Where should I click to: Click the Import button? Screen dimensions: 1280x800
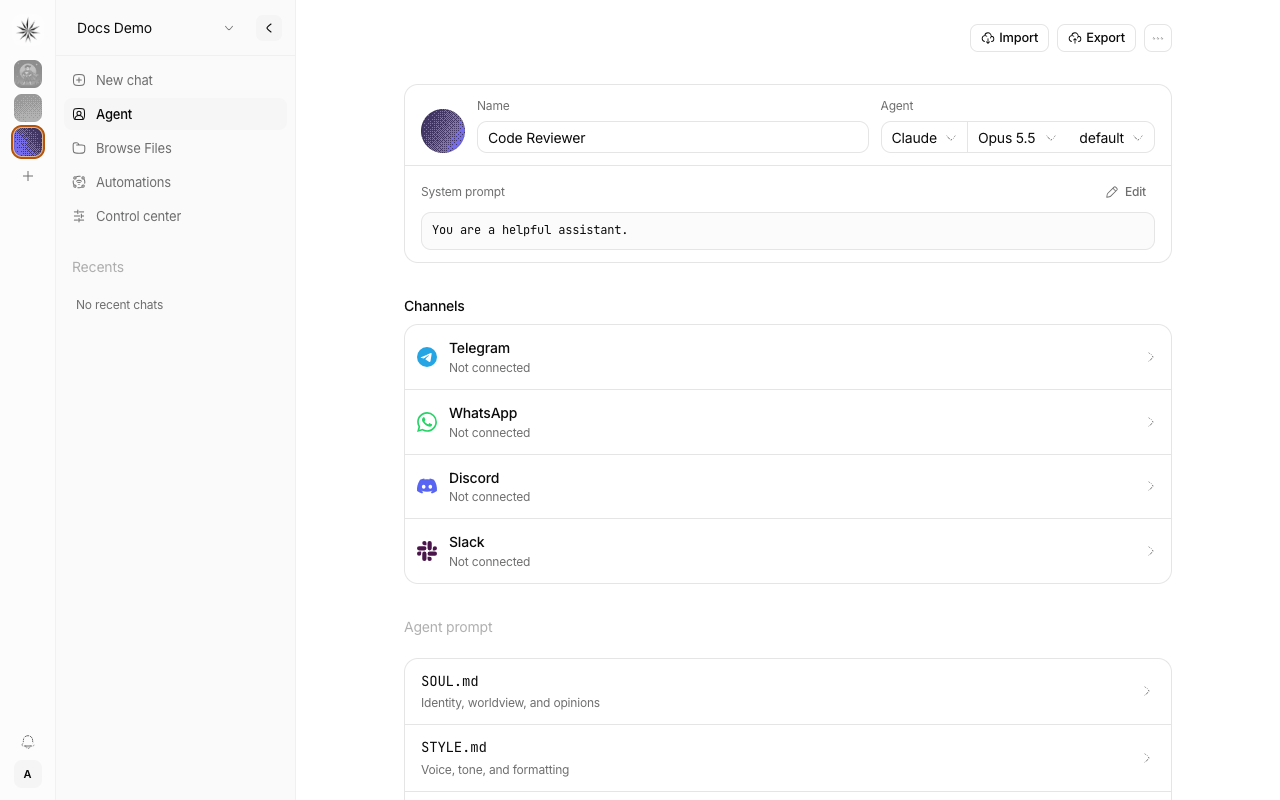(x=1009, y=38)
